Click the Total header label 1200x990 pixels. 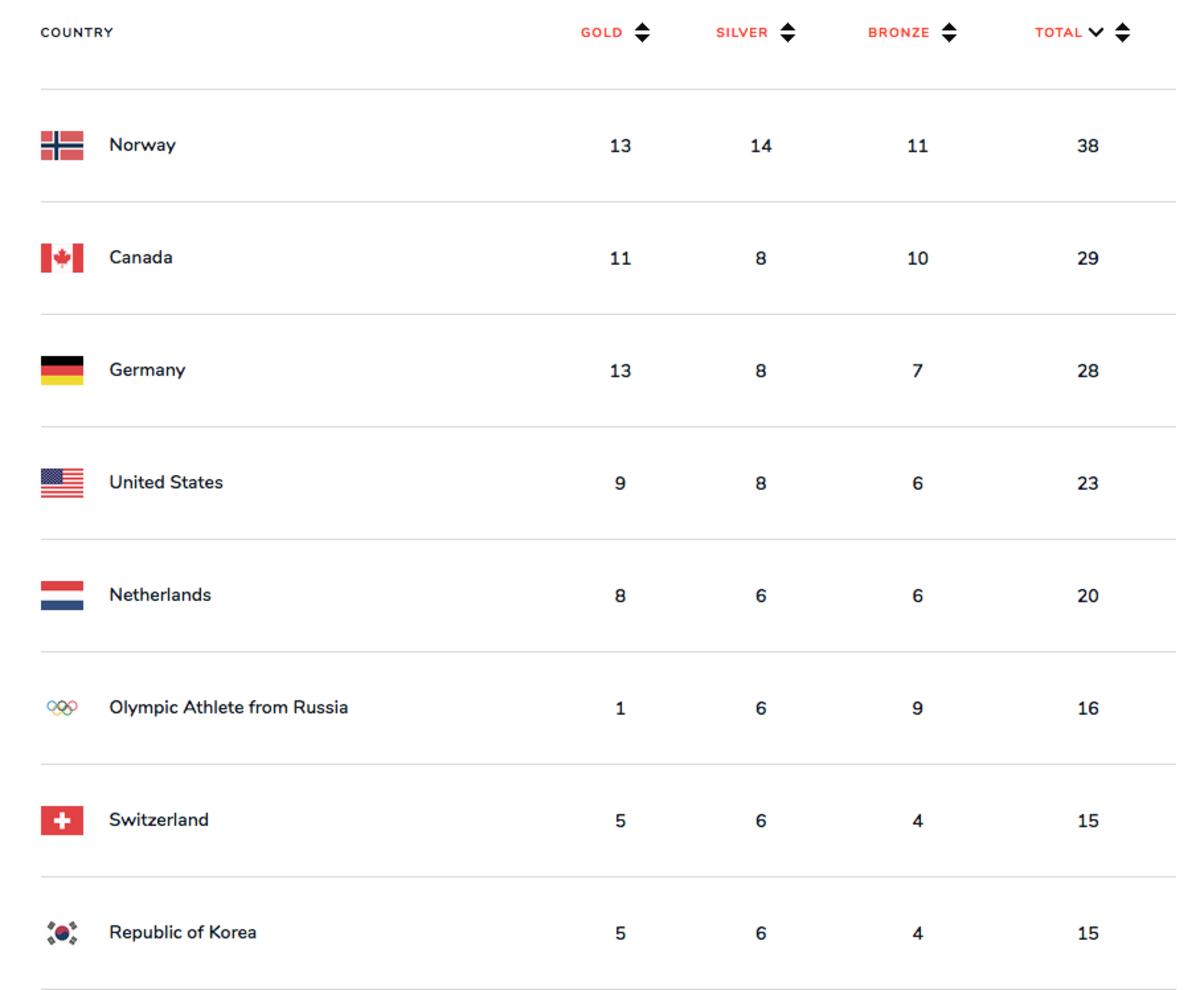tap(1058, 33)
